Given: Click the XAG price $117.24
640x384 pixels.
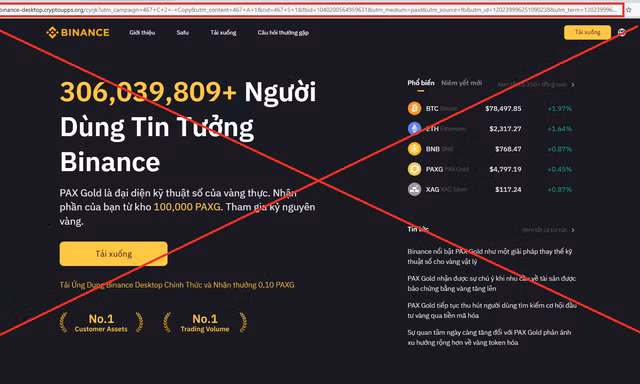Looking at the screenshot, I should coord(508,189).
